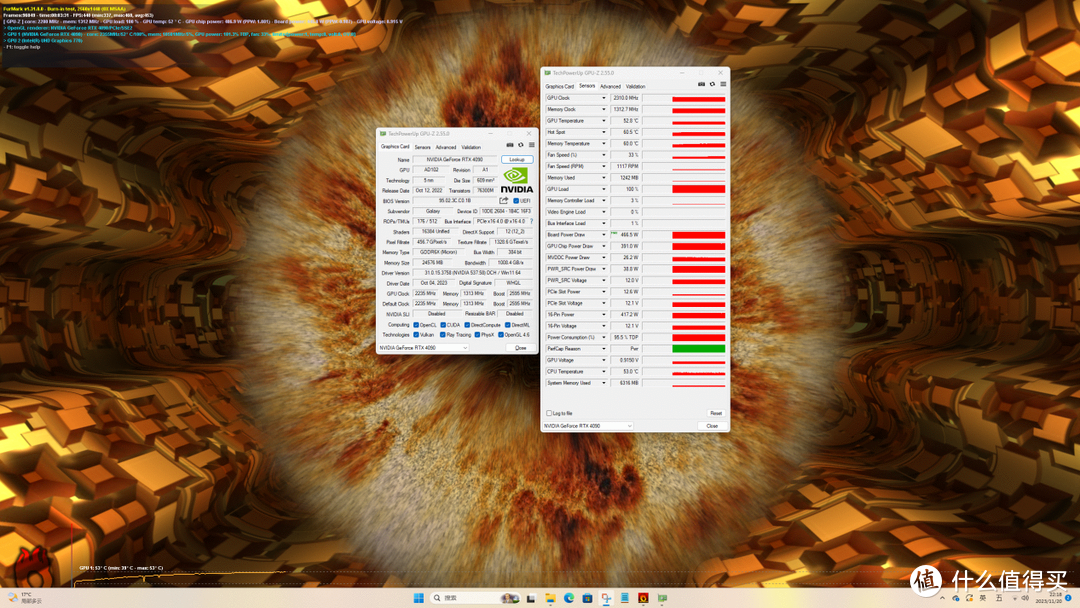Click the refresh icon in Sensors window
The height and width of the screenshot is (608, 1080).
tap(712, 84)
